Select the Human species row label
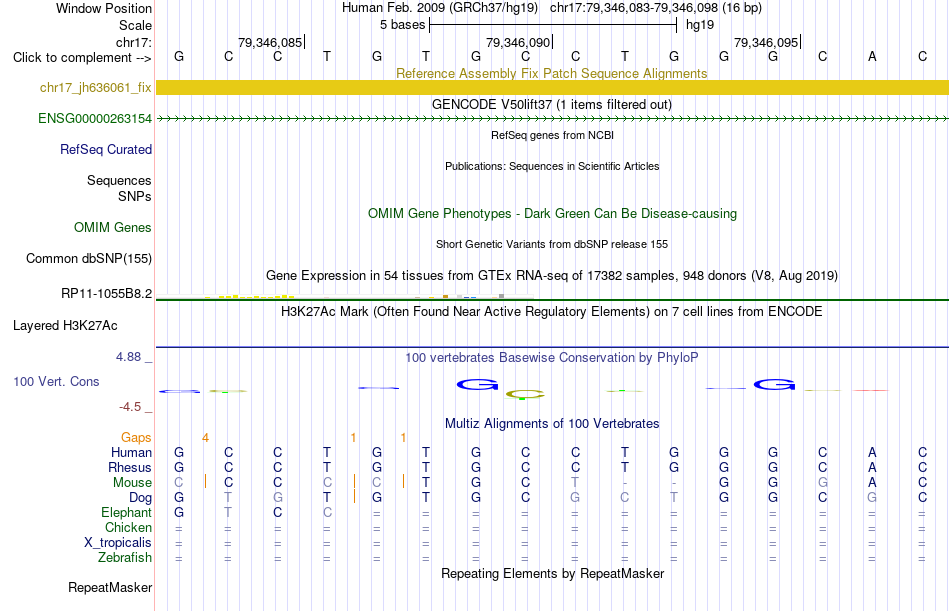 131,453
